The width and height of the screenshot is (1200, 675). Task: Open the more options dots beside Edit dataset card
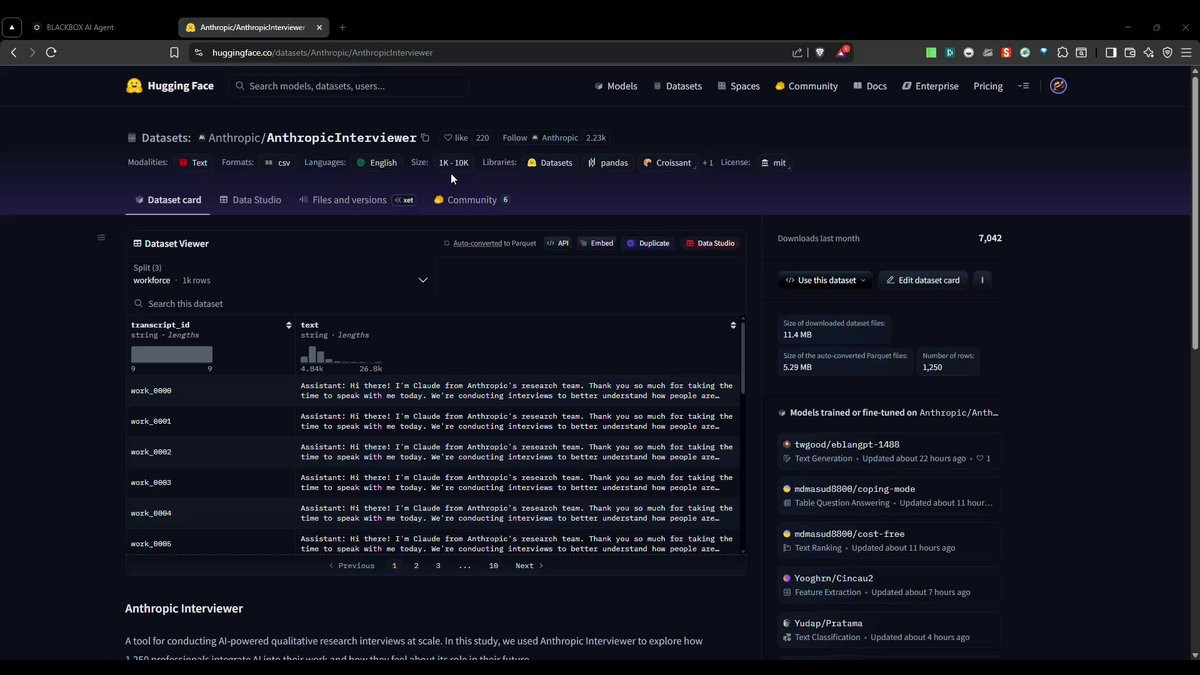[x=982, y=280]
